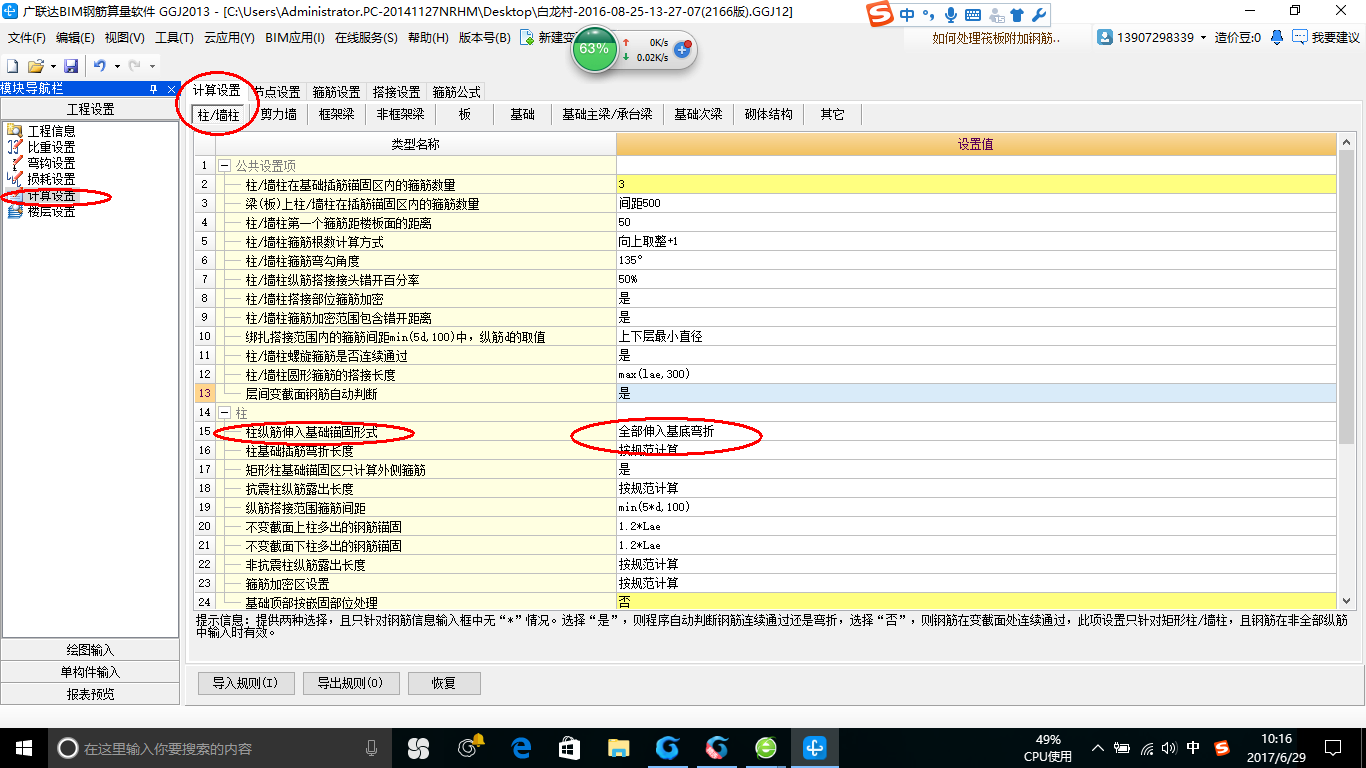Click the 恢复 button
1366x768 pixels.
(444, 683)
